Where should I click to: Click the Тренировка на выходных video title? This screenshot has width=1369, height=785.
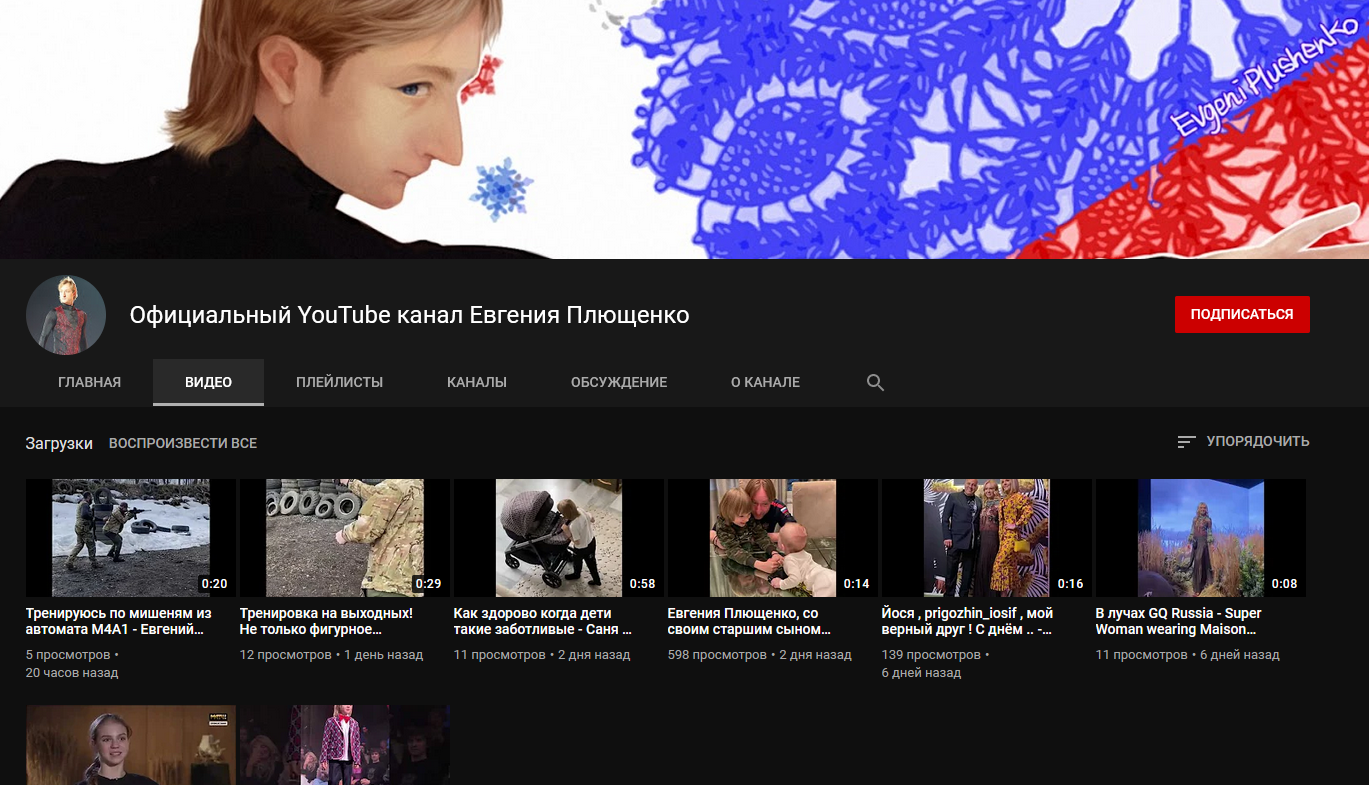tap(326, 621)
